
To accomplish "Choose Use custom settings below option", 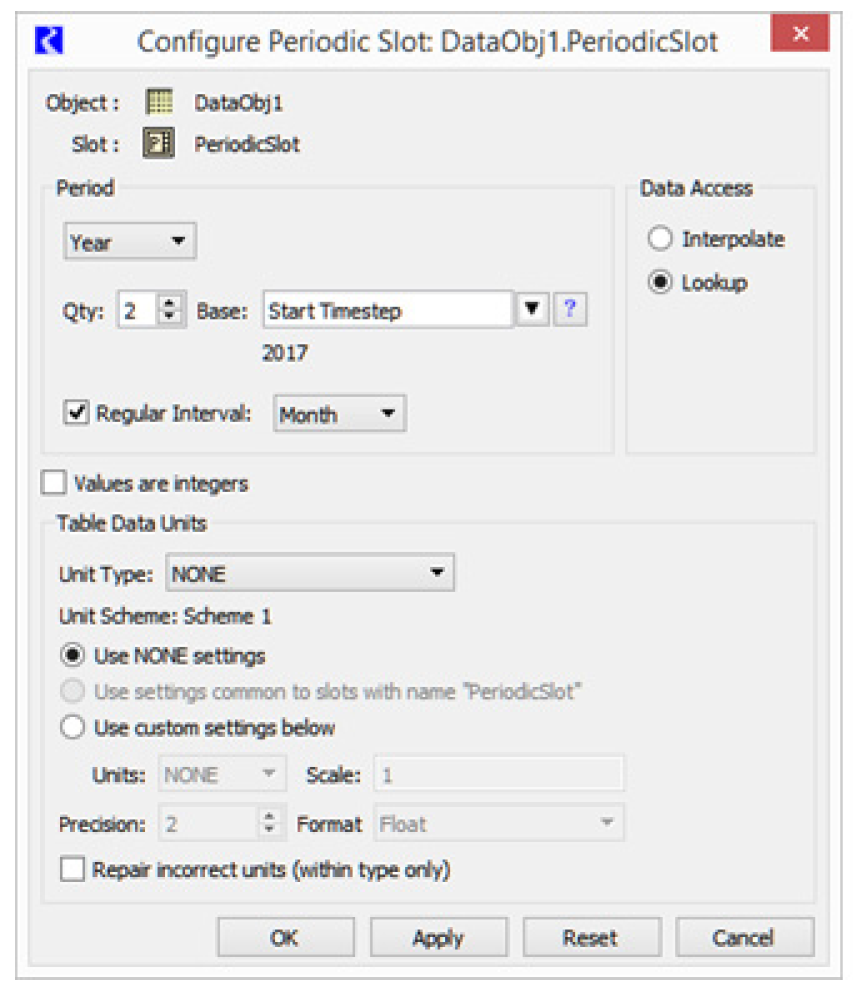I will coord(72,727).
